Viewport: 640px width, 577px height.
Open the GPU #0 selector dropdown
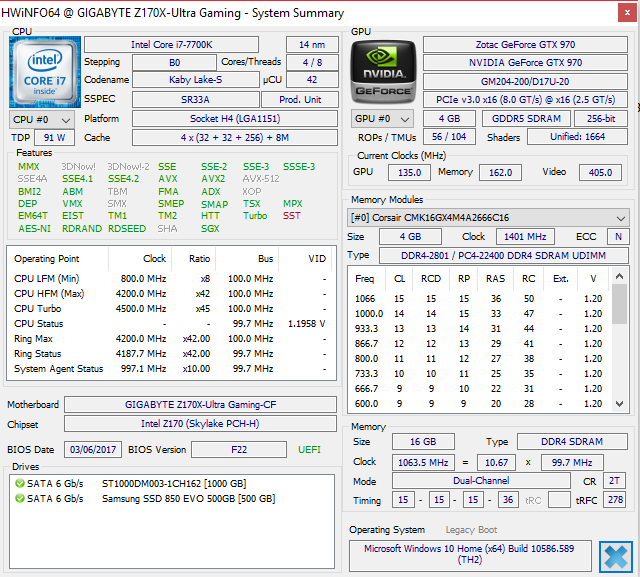pos(382,119)
